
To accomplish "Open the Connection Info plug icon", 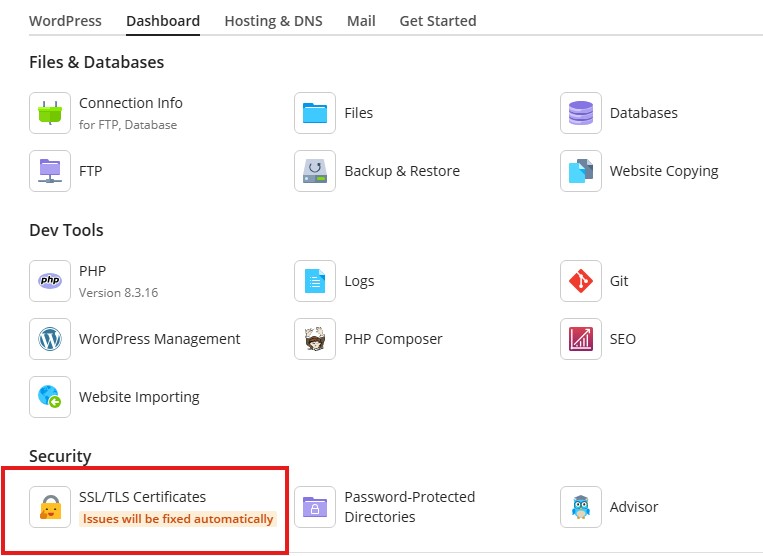I will click(50, 113).
